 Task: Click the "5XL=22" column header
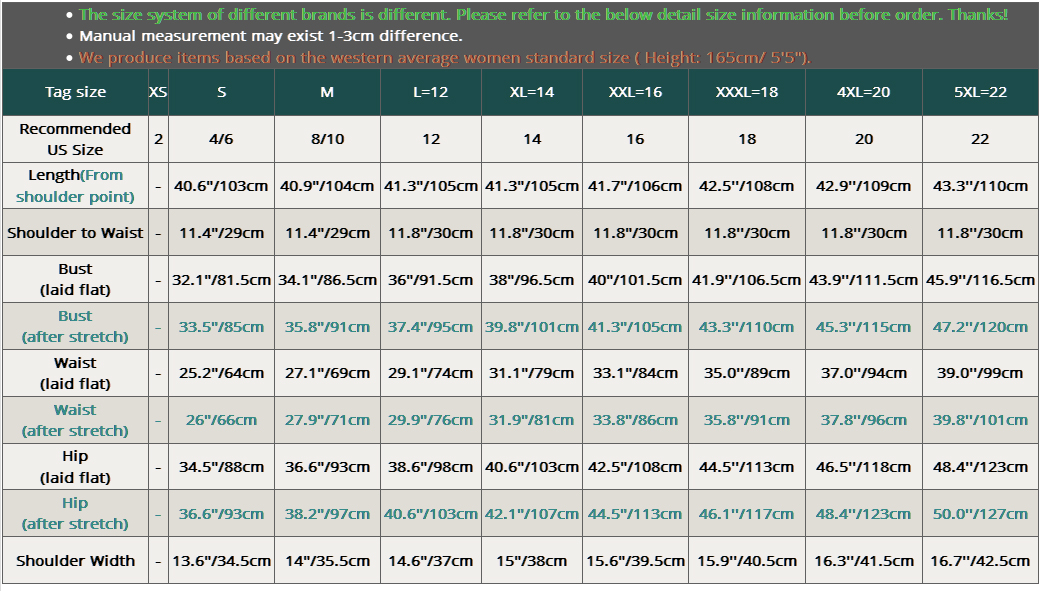(979, 92)
